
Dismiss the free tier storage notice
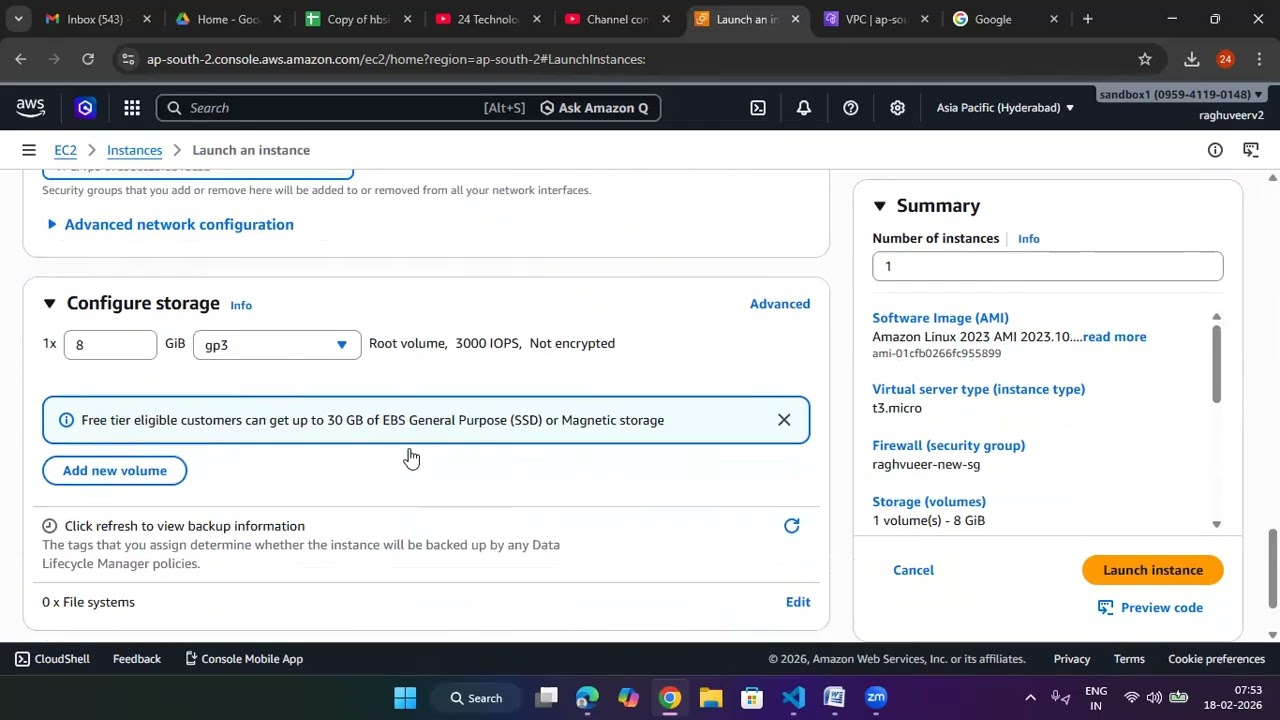pyautogui.click(x=784, y=420)
